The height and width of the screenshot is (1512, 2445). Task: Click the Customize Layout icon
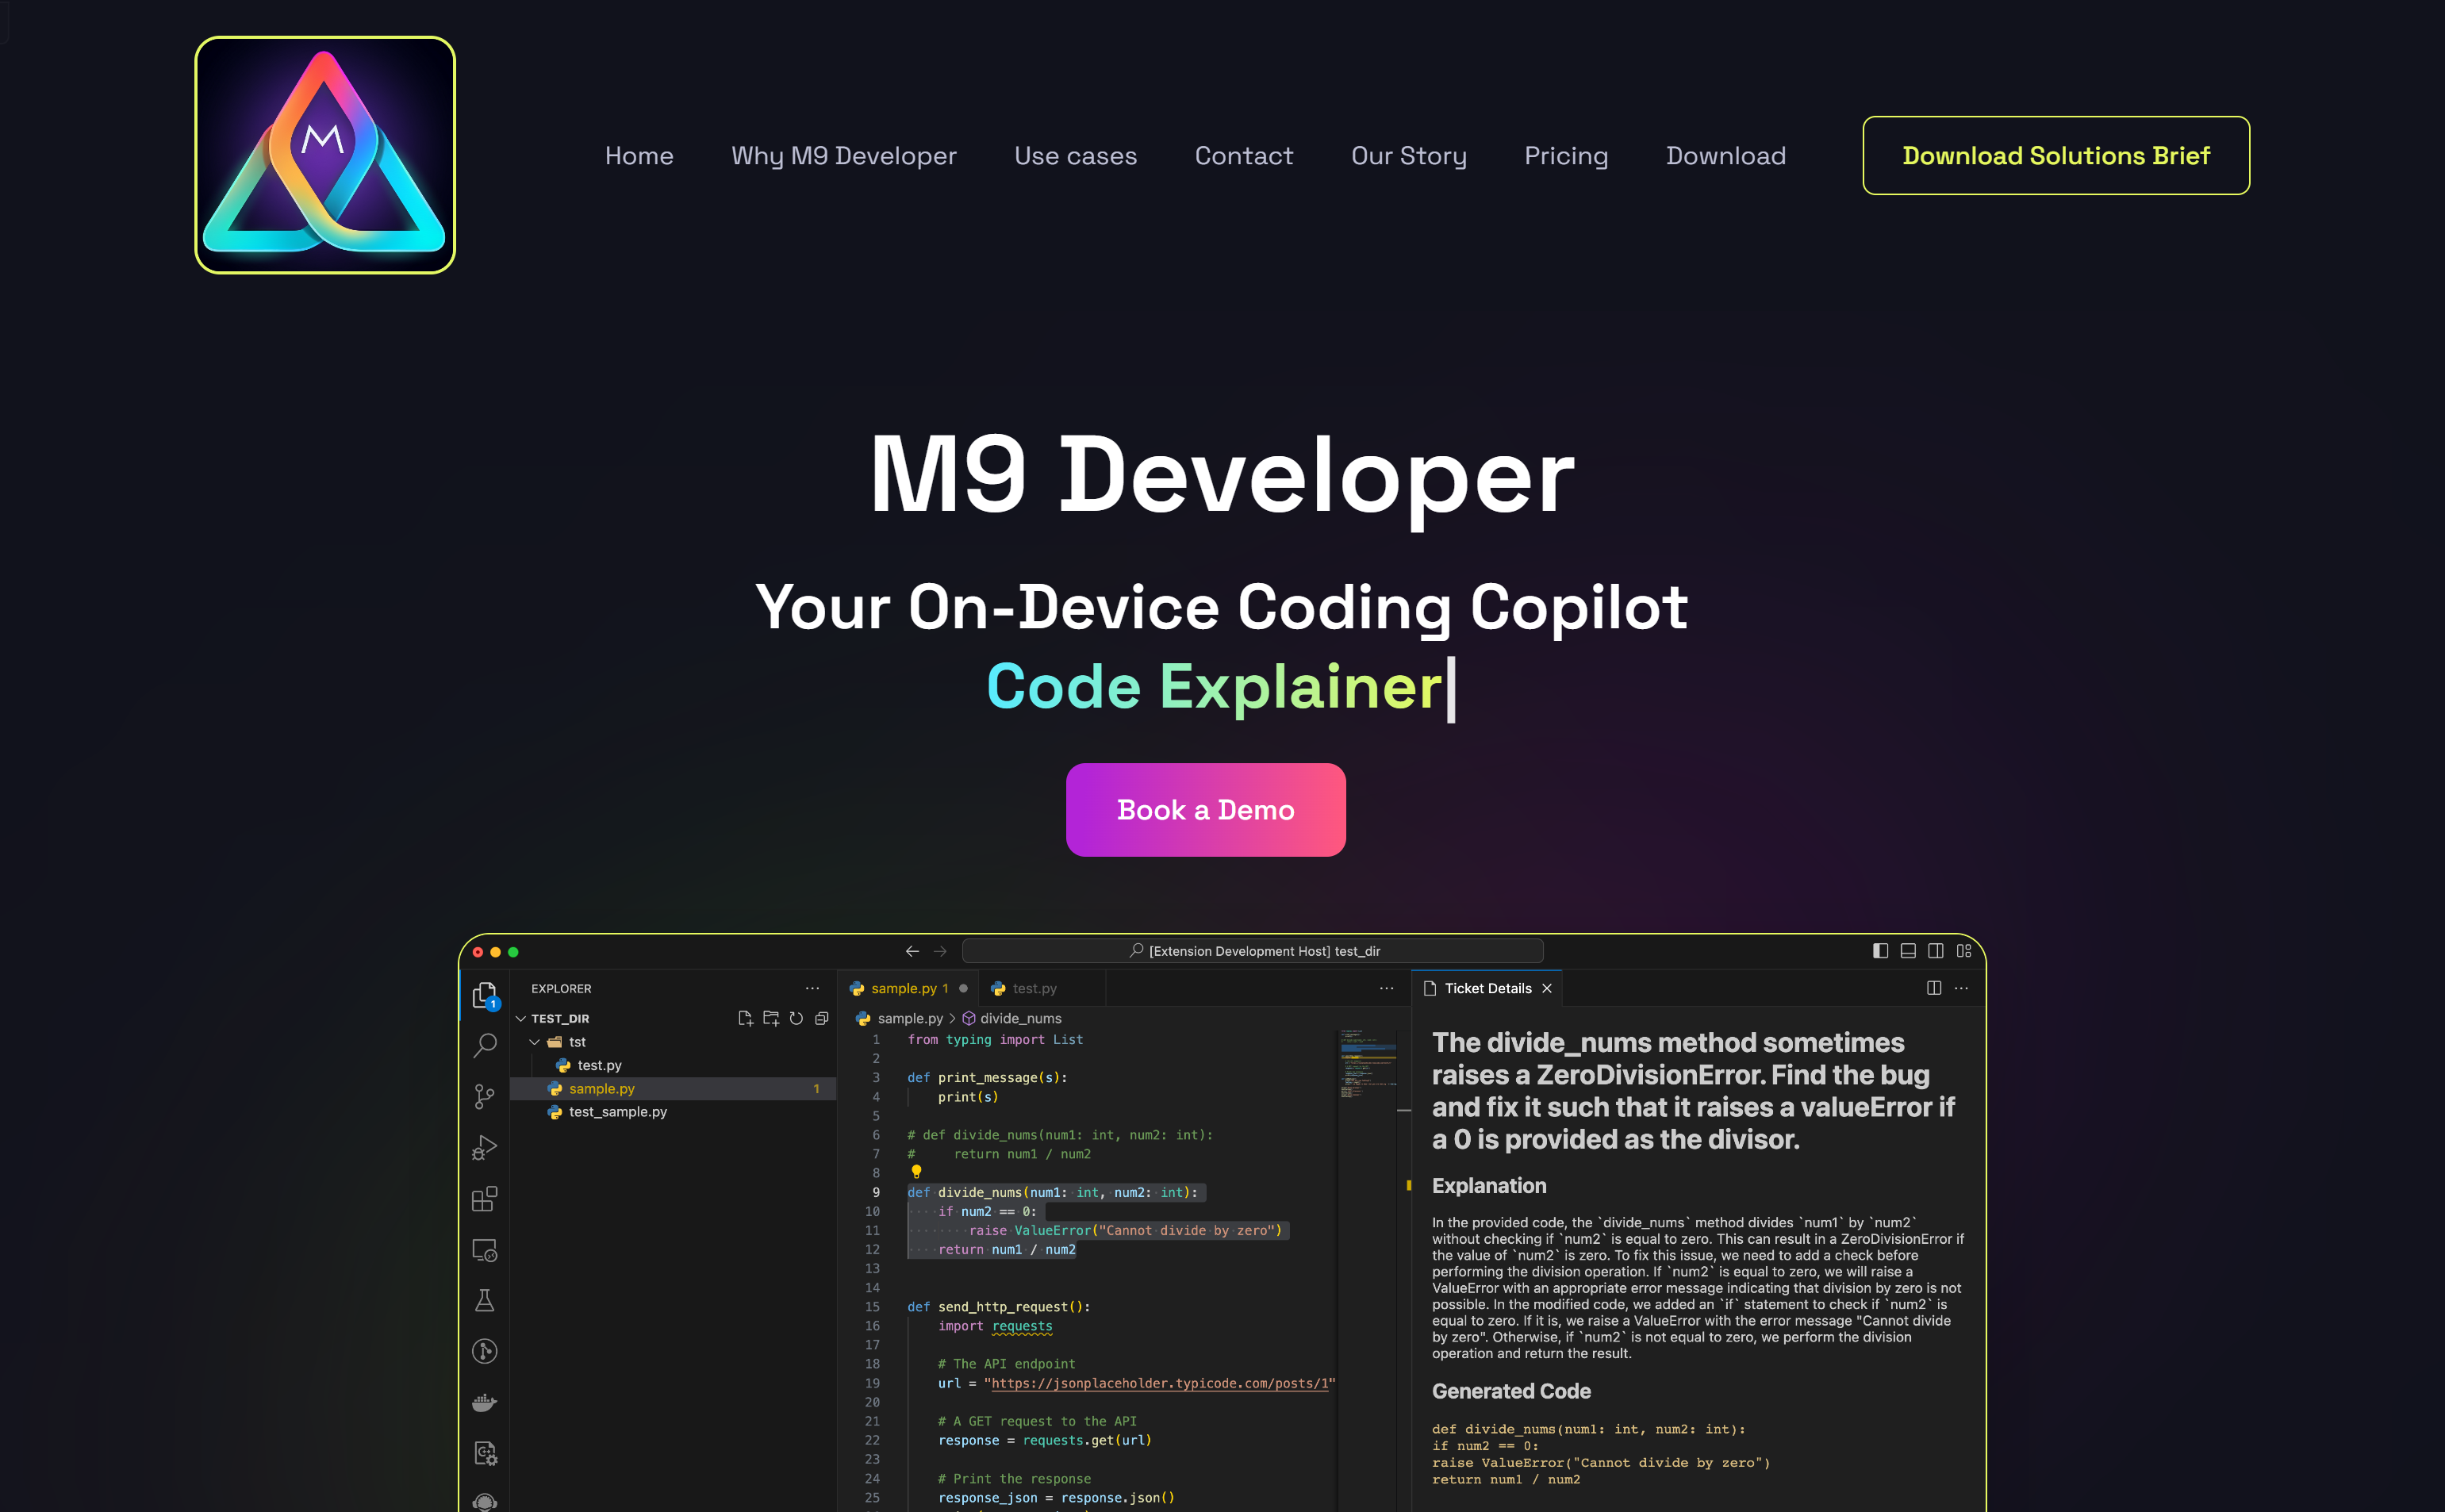pos(1964,951)
